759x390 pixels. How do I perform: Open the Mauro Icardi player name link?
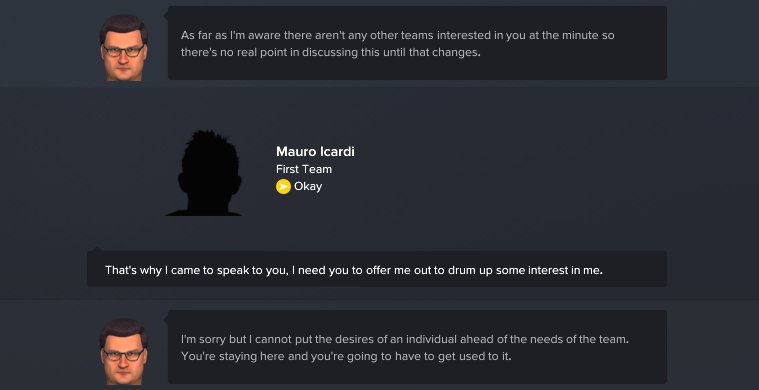(x=315, y=151)
